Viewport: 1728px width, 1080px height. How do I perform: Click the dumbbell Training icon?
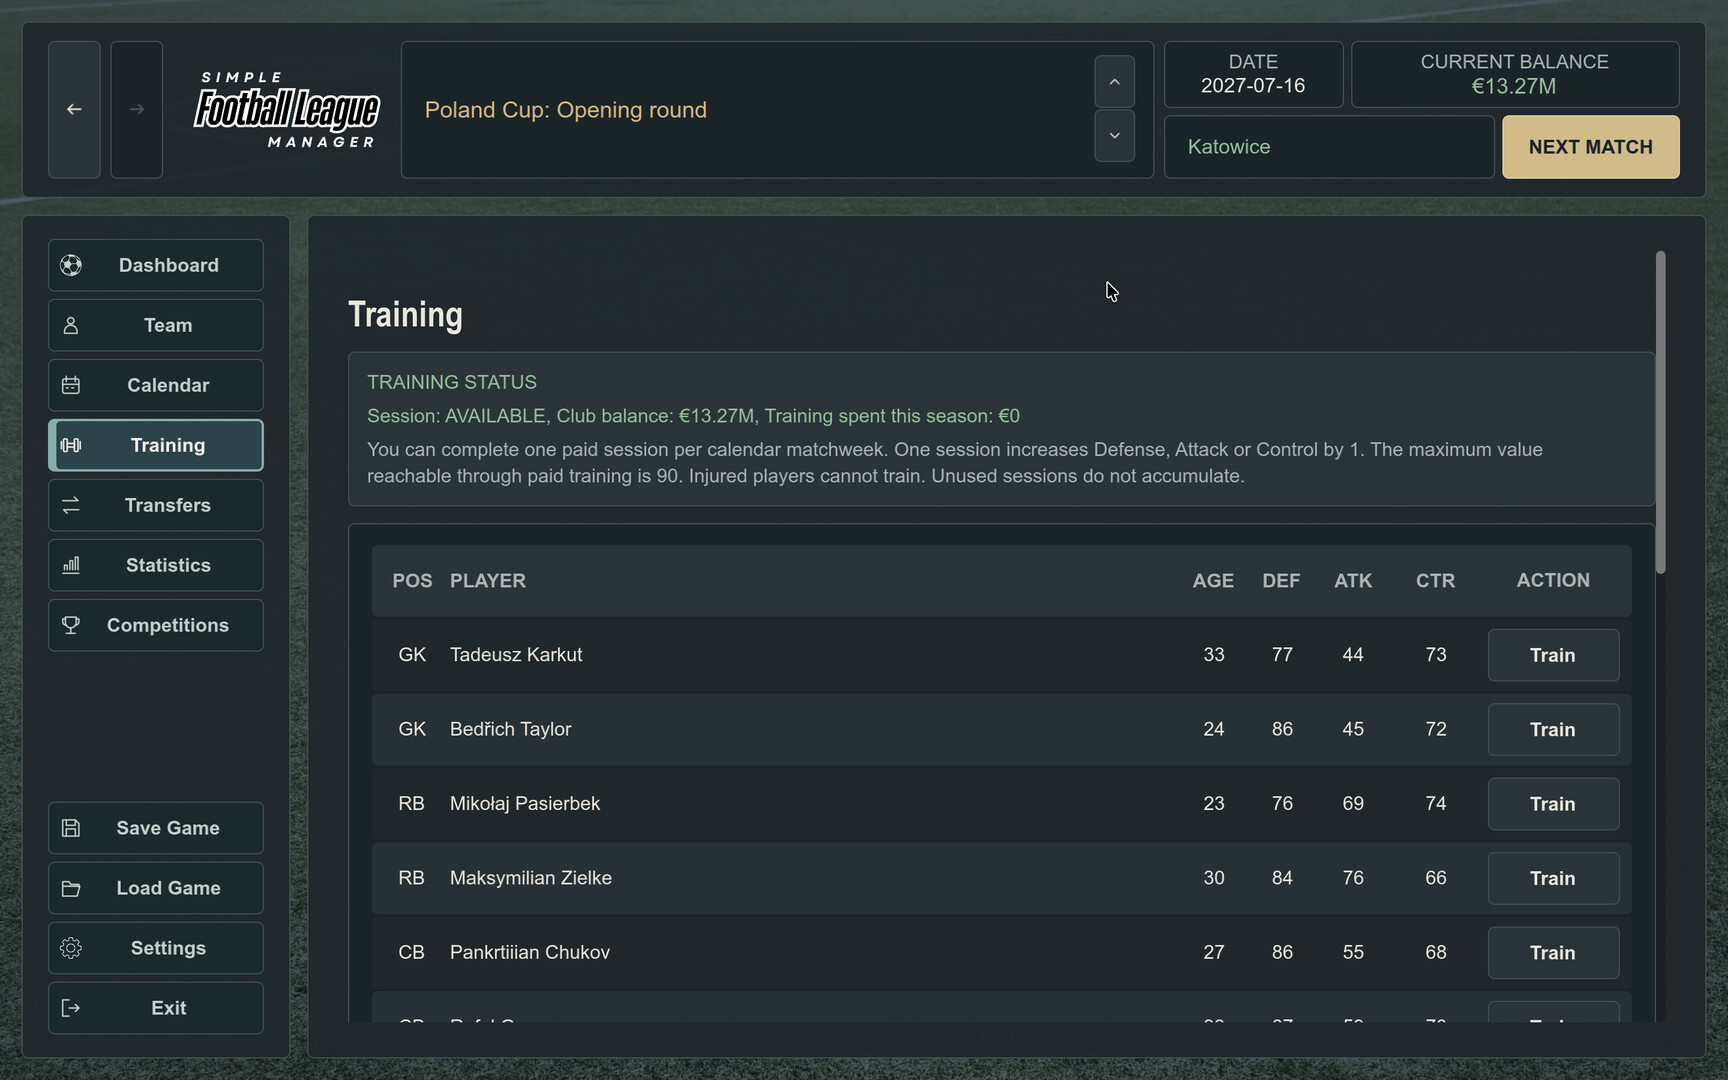click(71, 445)
